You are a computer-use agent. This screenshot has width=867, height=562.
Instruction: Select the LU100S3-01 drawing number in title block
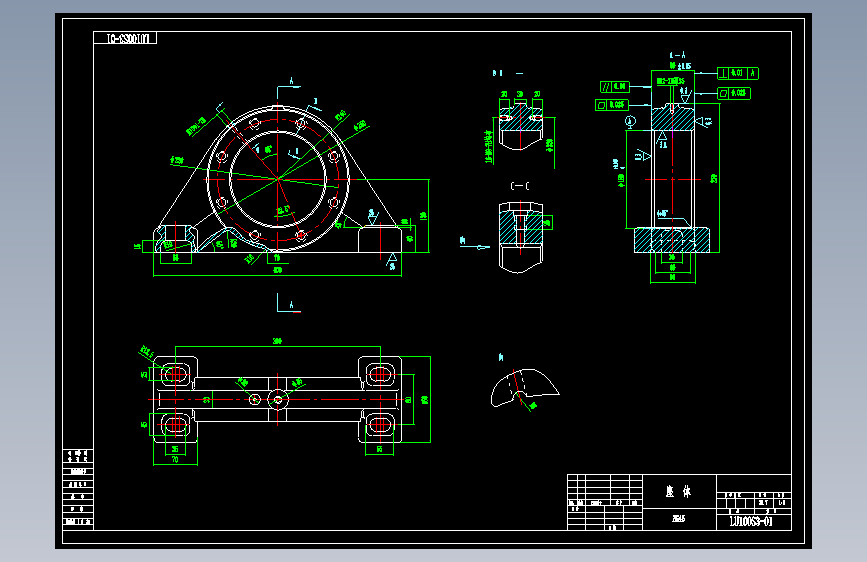pyautogui.click(x=751, y=522)
